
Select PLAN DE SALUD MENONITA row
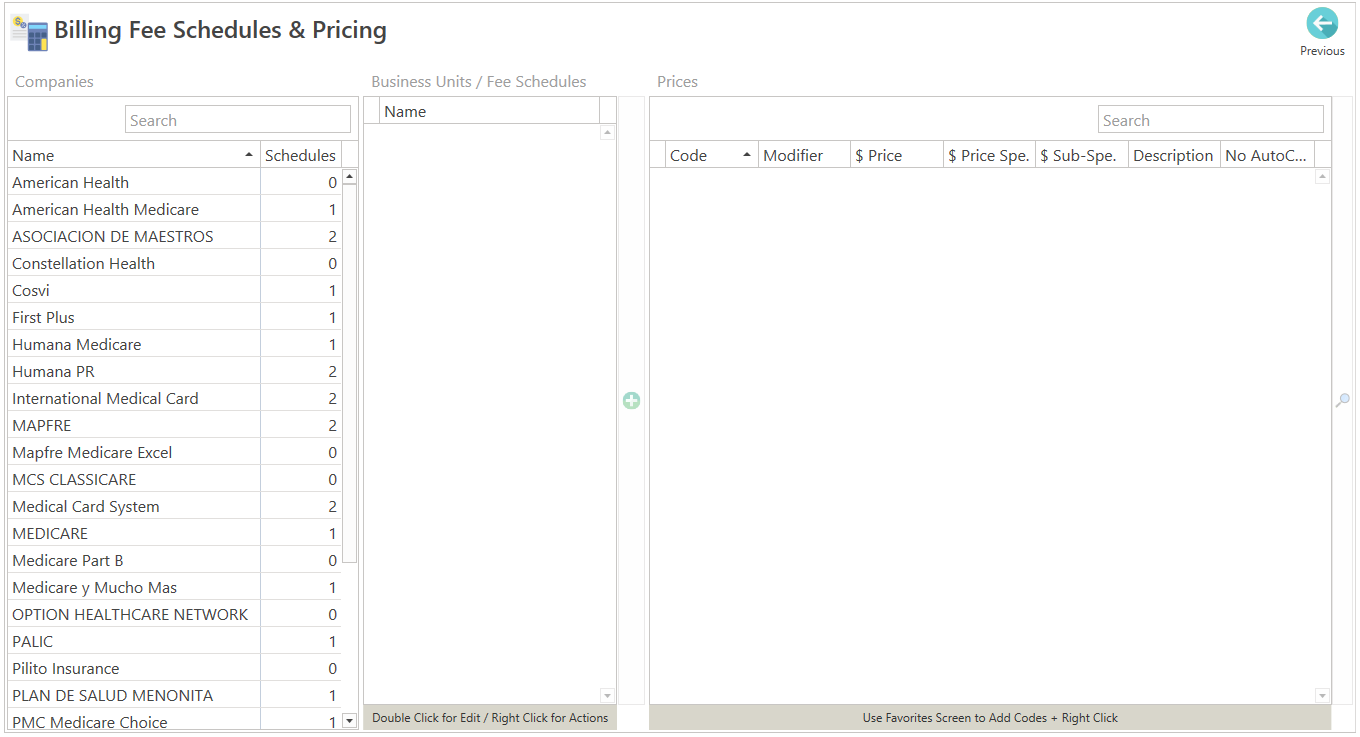click(x=174, y=695)
